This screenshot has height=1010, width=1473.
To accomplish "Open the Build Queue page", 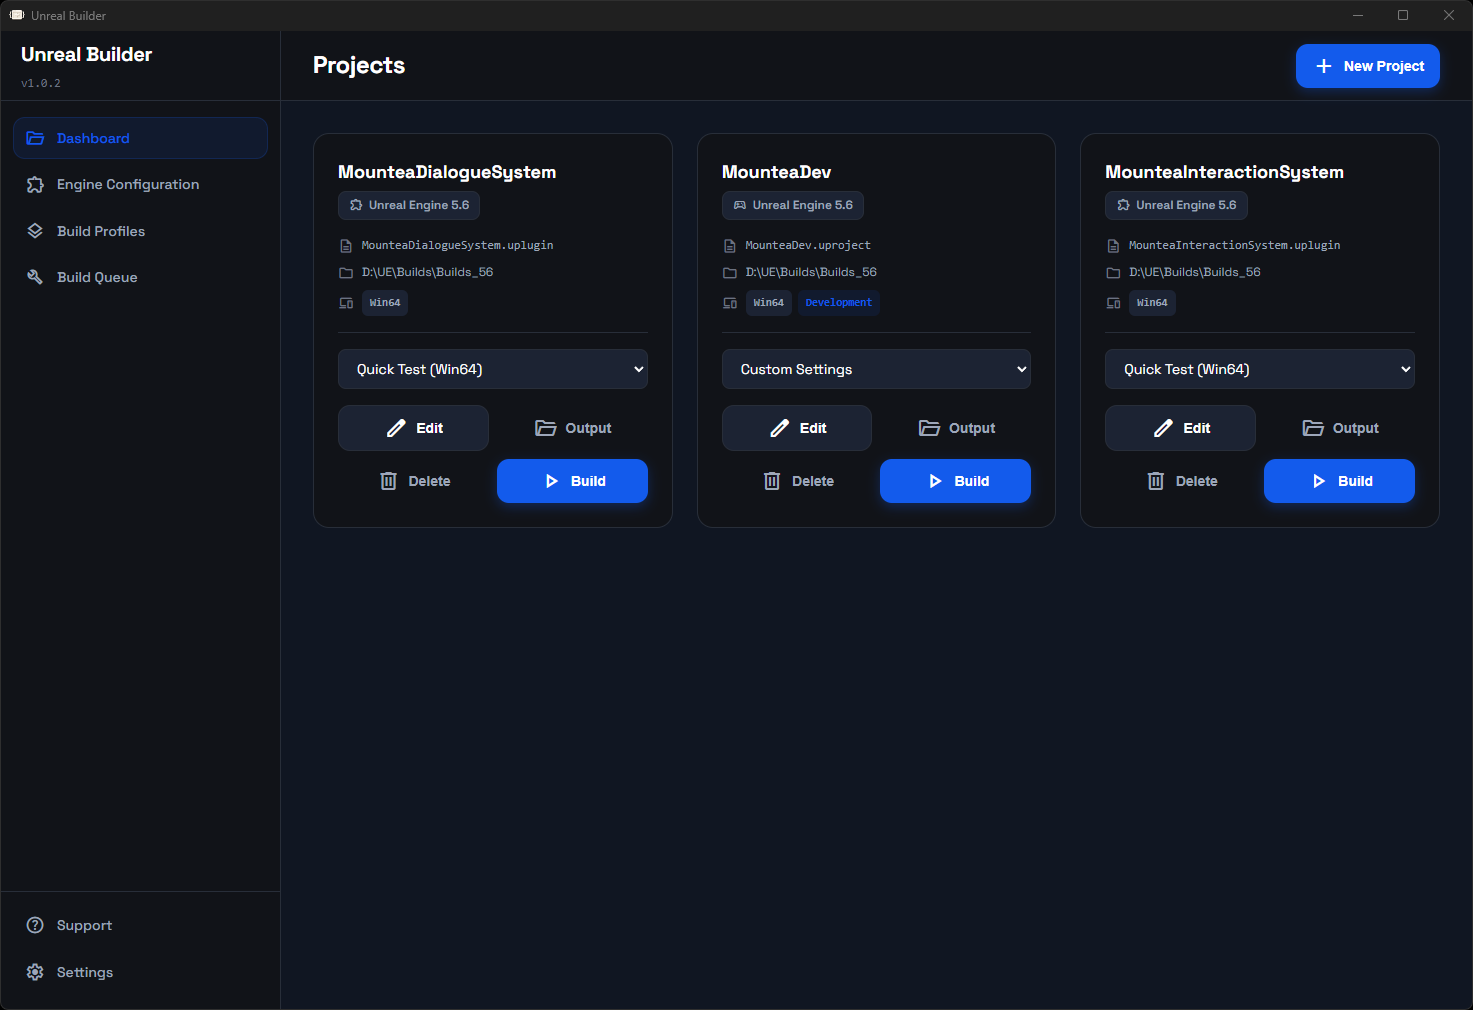I will pyautogui.click(x=140, y=277).
